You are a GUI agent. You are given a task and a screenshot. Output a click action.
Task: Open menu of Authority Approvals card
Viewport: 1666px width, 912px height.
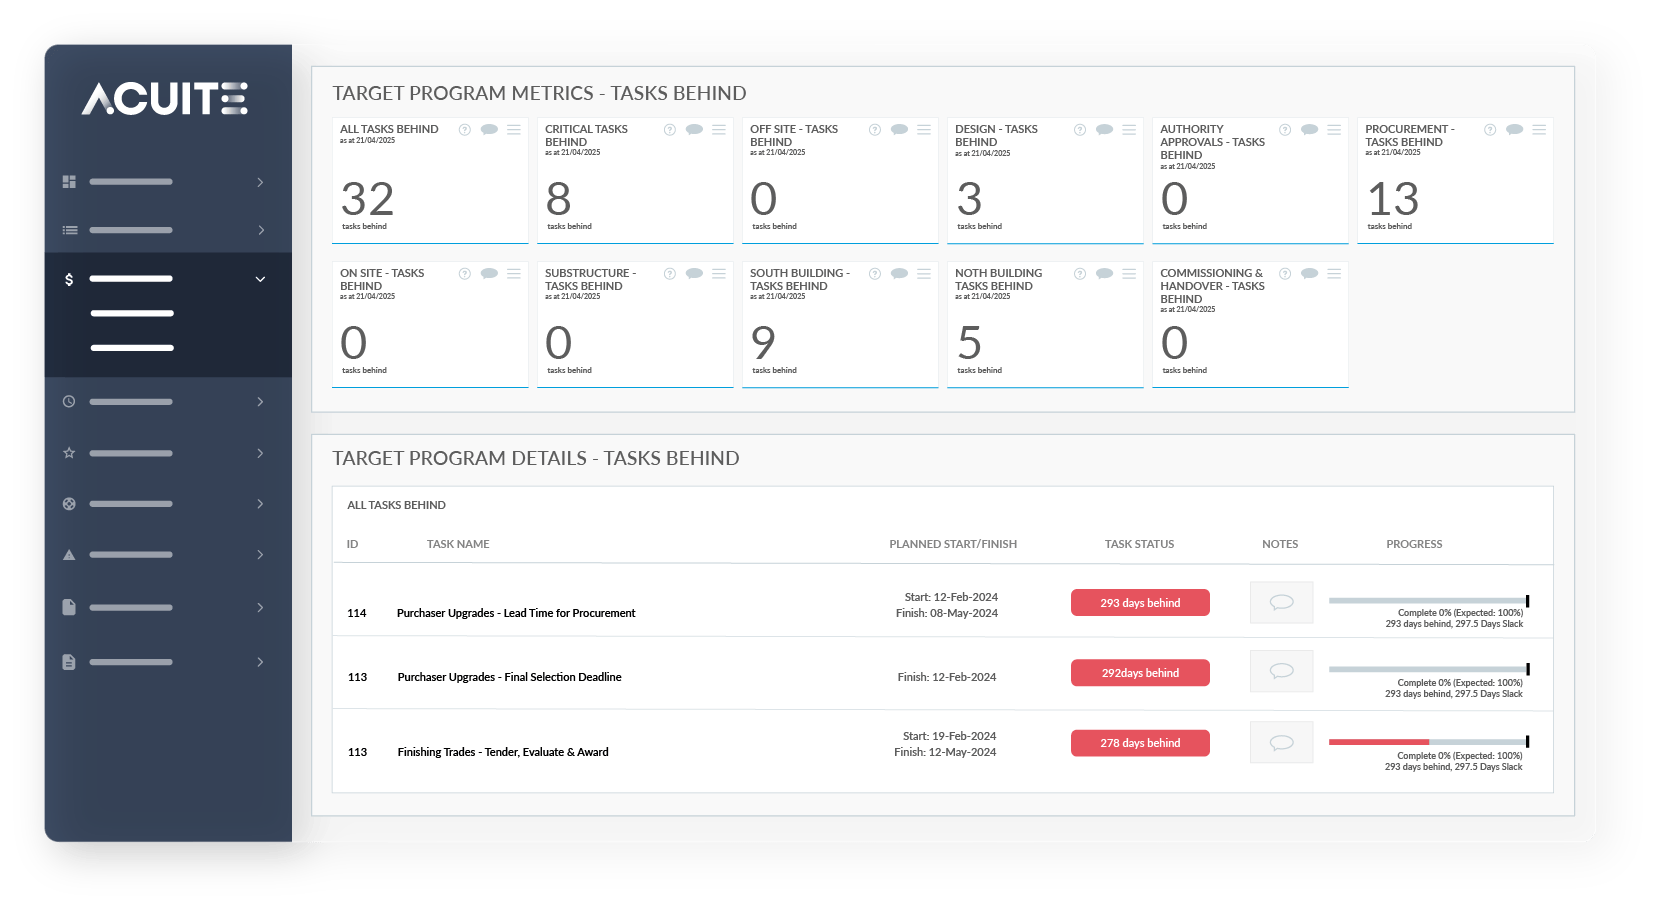[1334, 130]
